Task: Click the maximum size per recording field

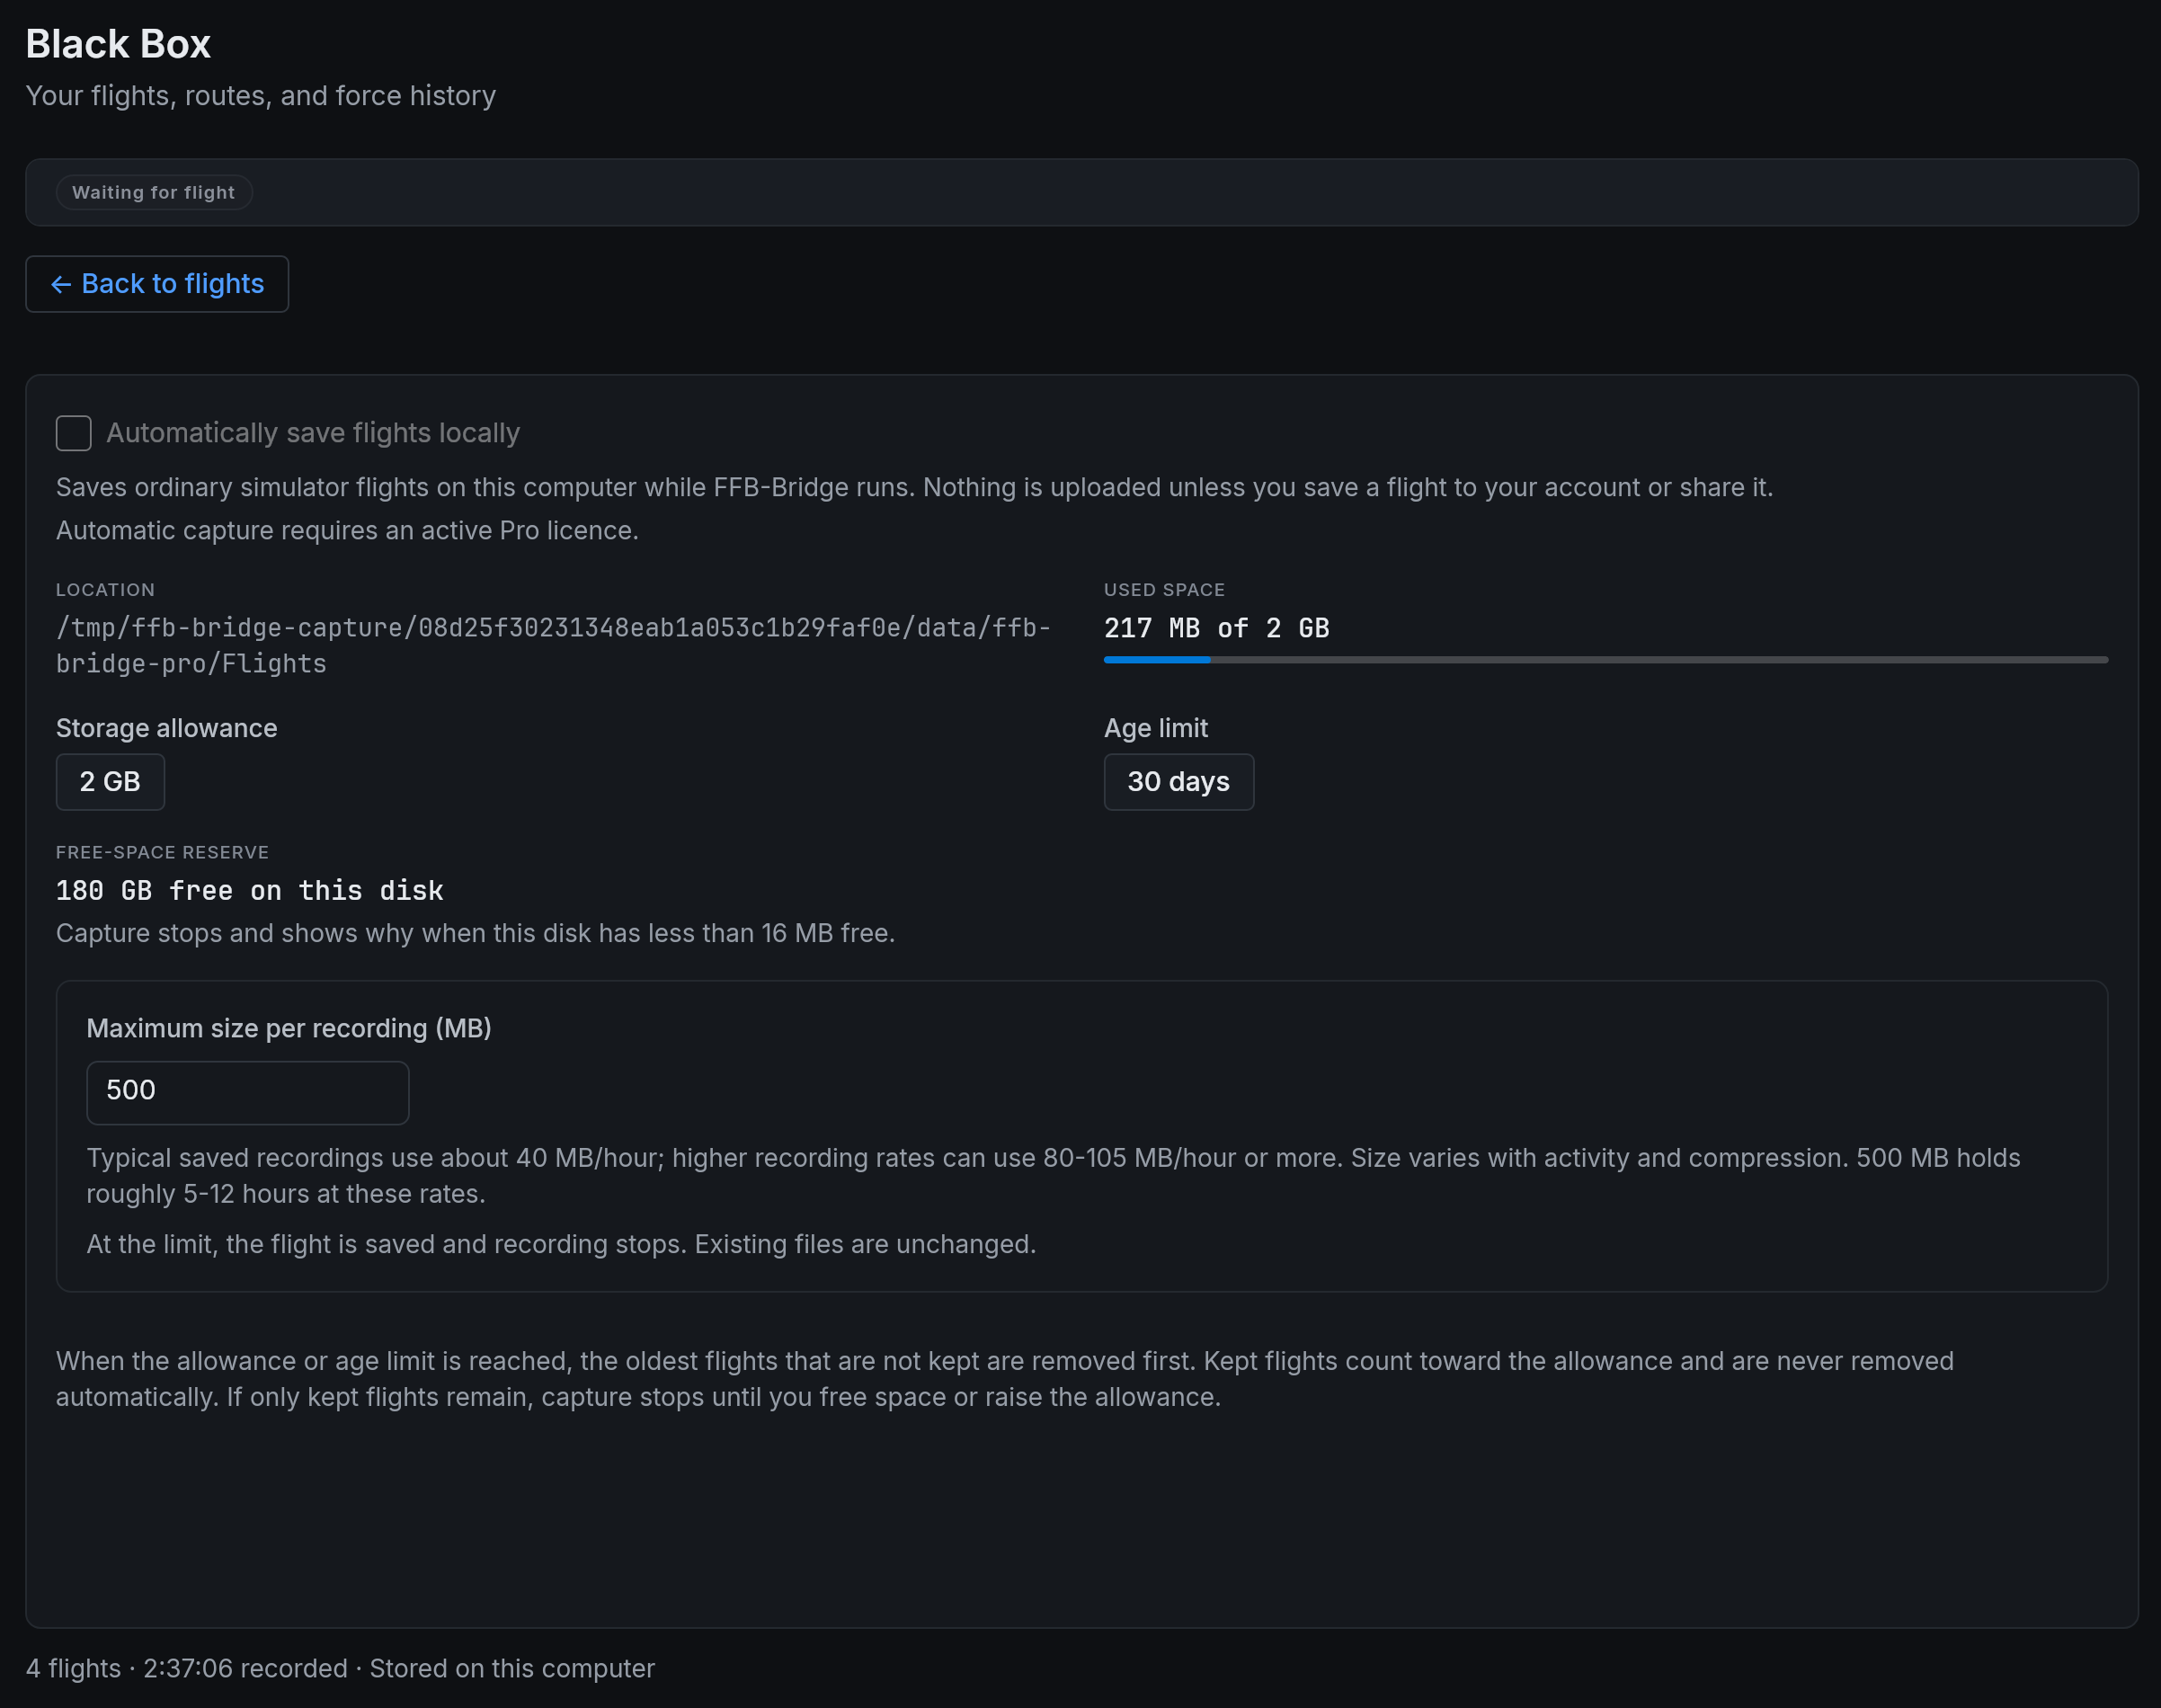Action: point(248,1092)
